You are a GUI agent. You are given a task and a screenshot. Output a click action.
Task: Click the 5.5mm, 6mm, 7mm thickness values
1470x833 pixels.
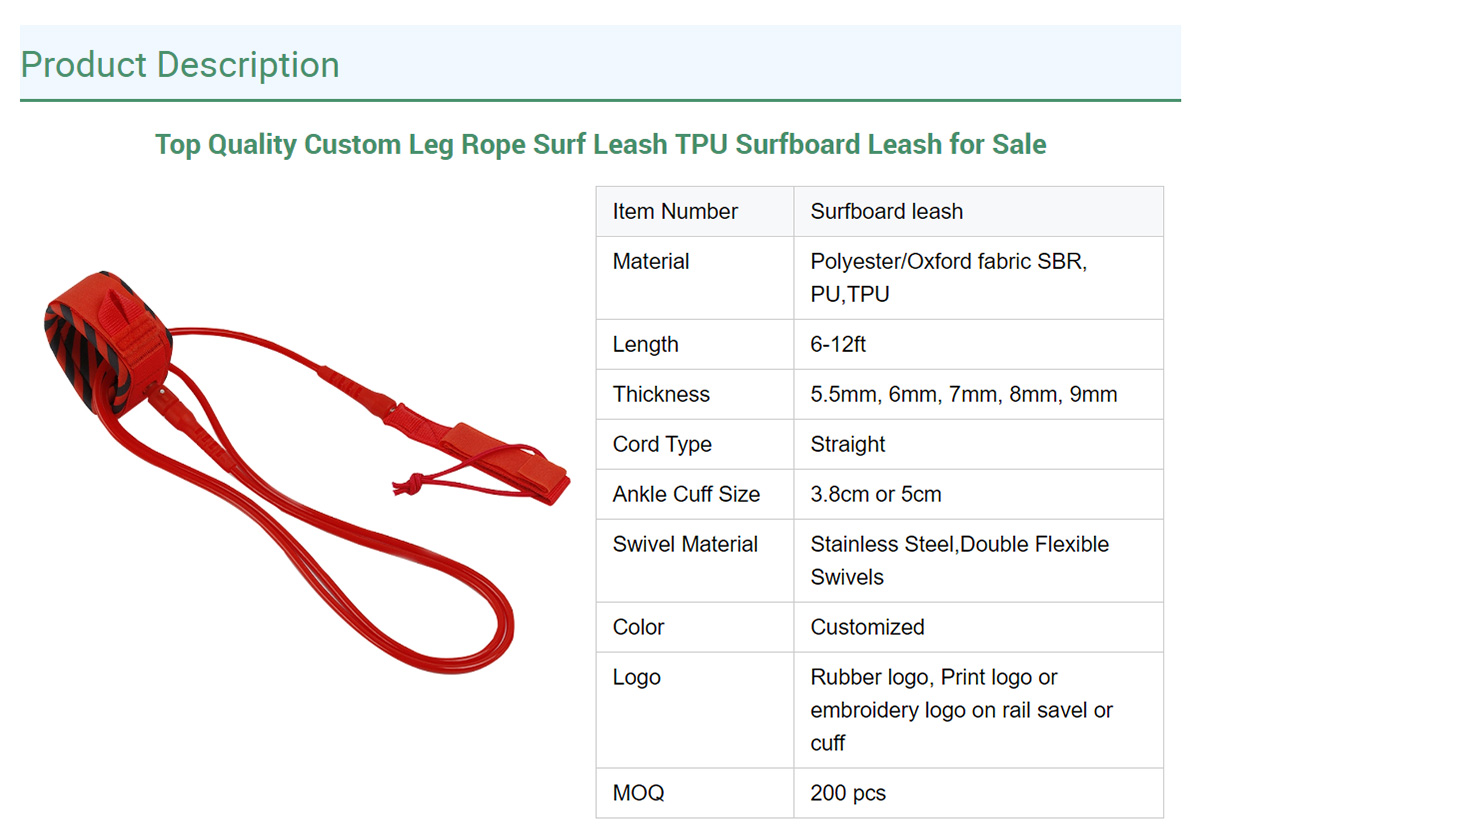pos(963,395)
